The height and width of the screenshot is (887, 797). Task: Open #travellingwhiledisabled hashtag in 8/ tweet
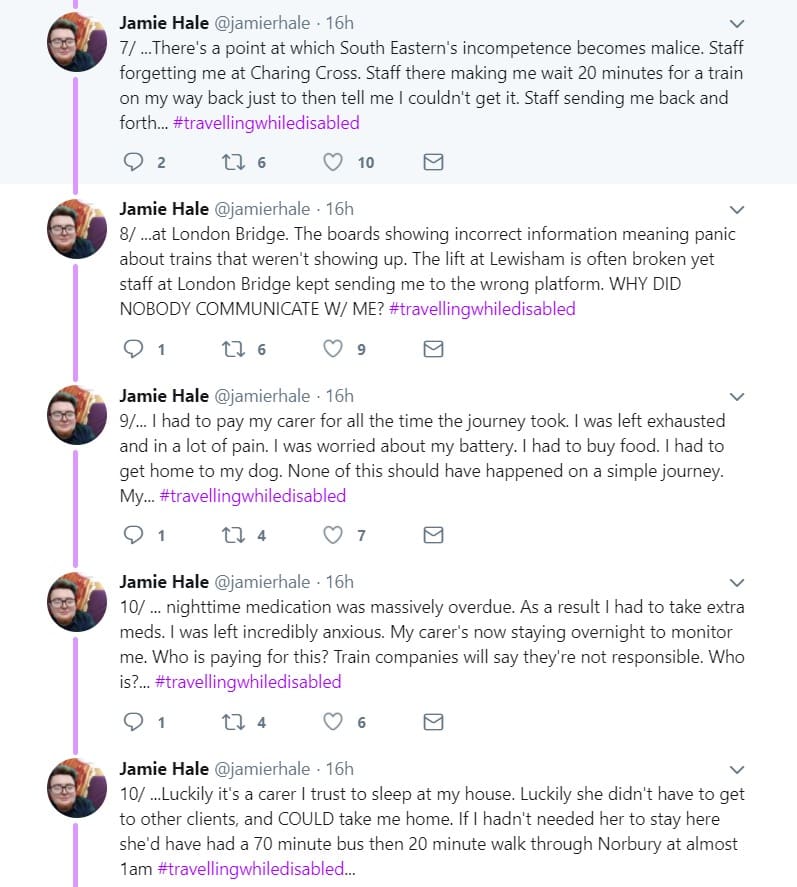(482, 309)
